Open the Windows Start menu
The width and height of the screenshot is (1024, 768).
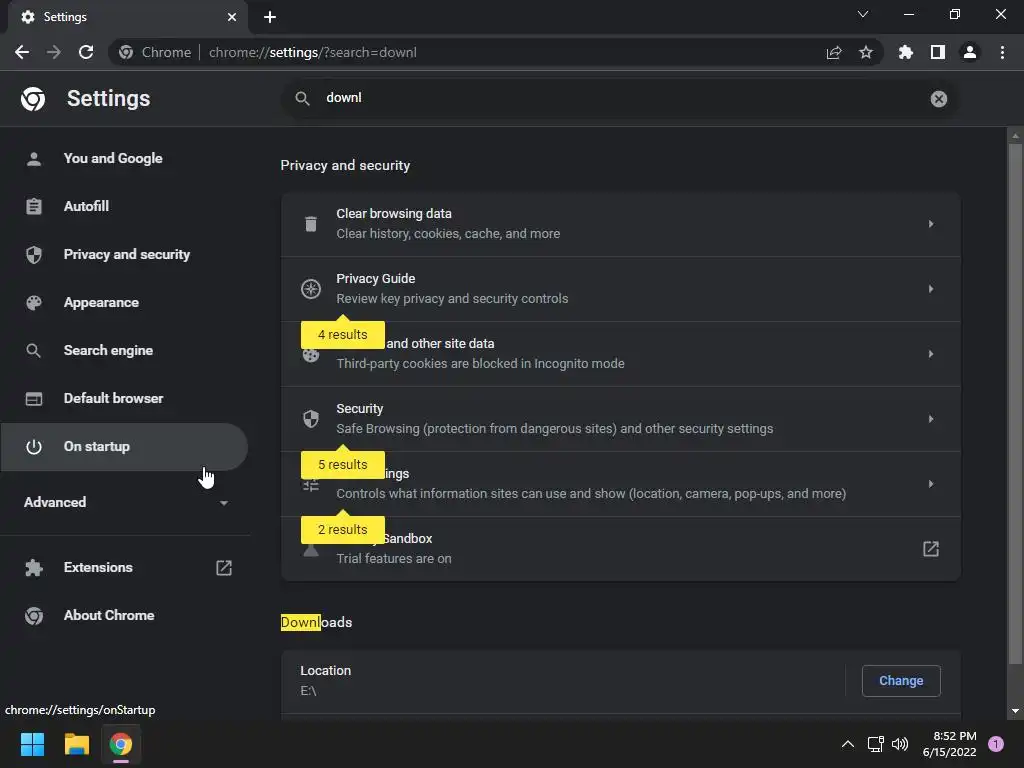(x=32, y=744)
